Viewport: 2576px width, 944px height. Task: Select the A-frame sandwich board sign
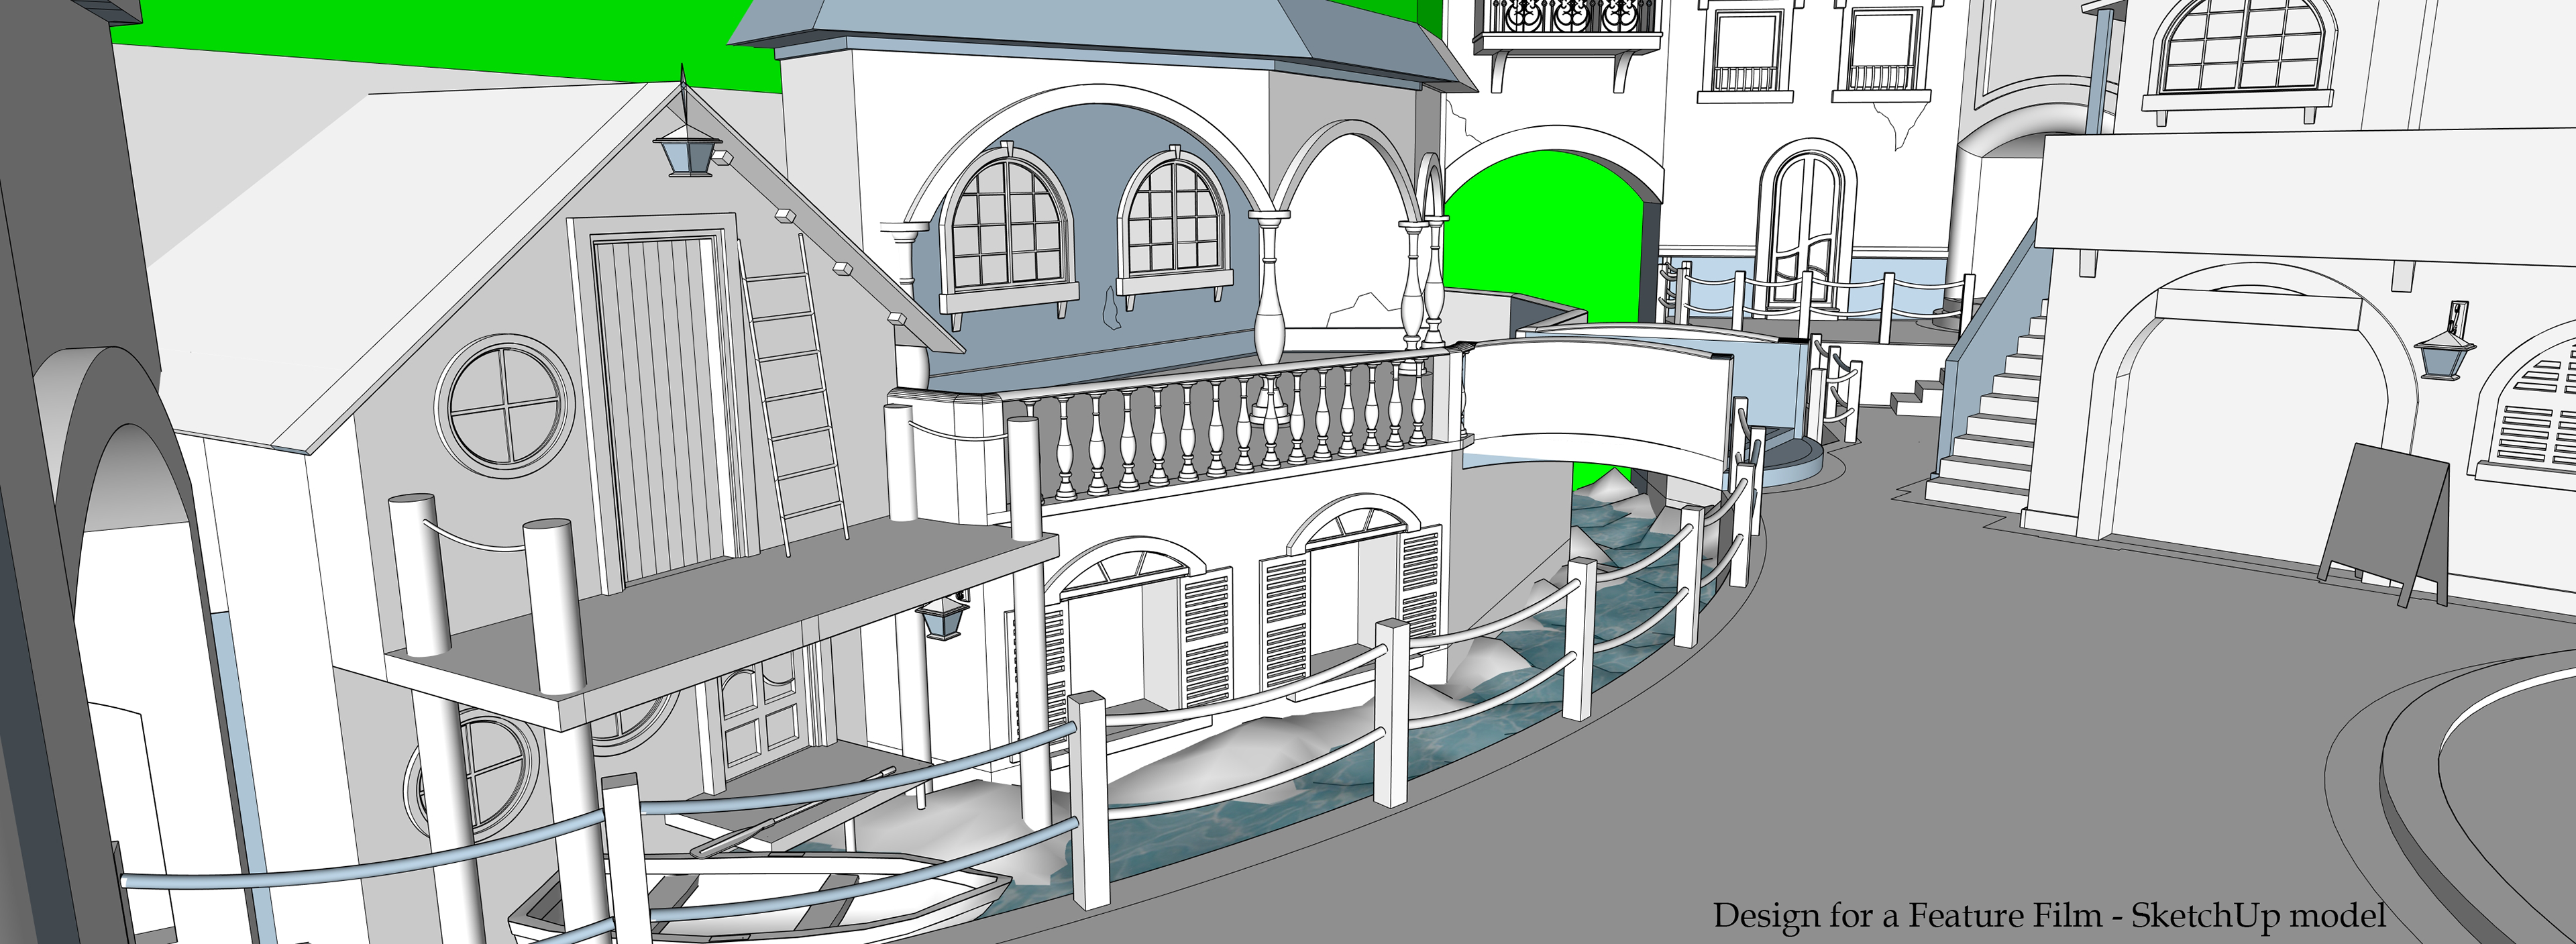coord(2385,525)
